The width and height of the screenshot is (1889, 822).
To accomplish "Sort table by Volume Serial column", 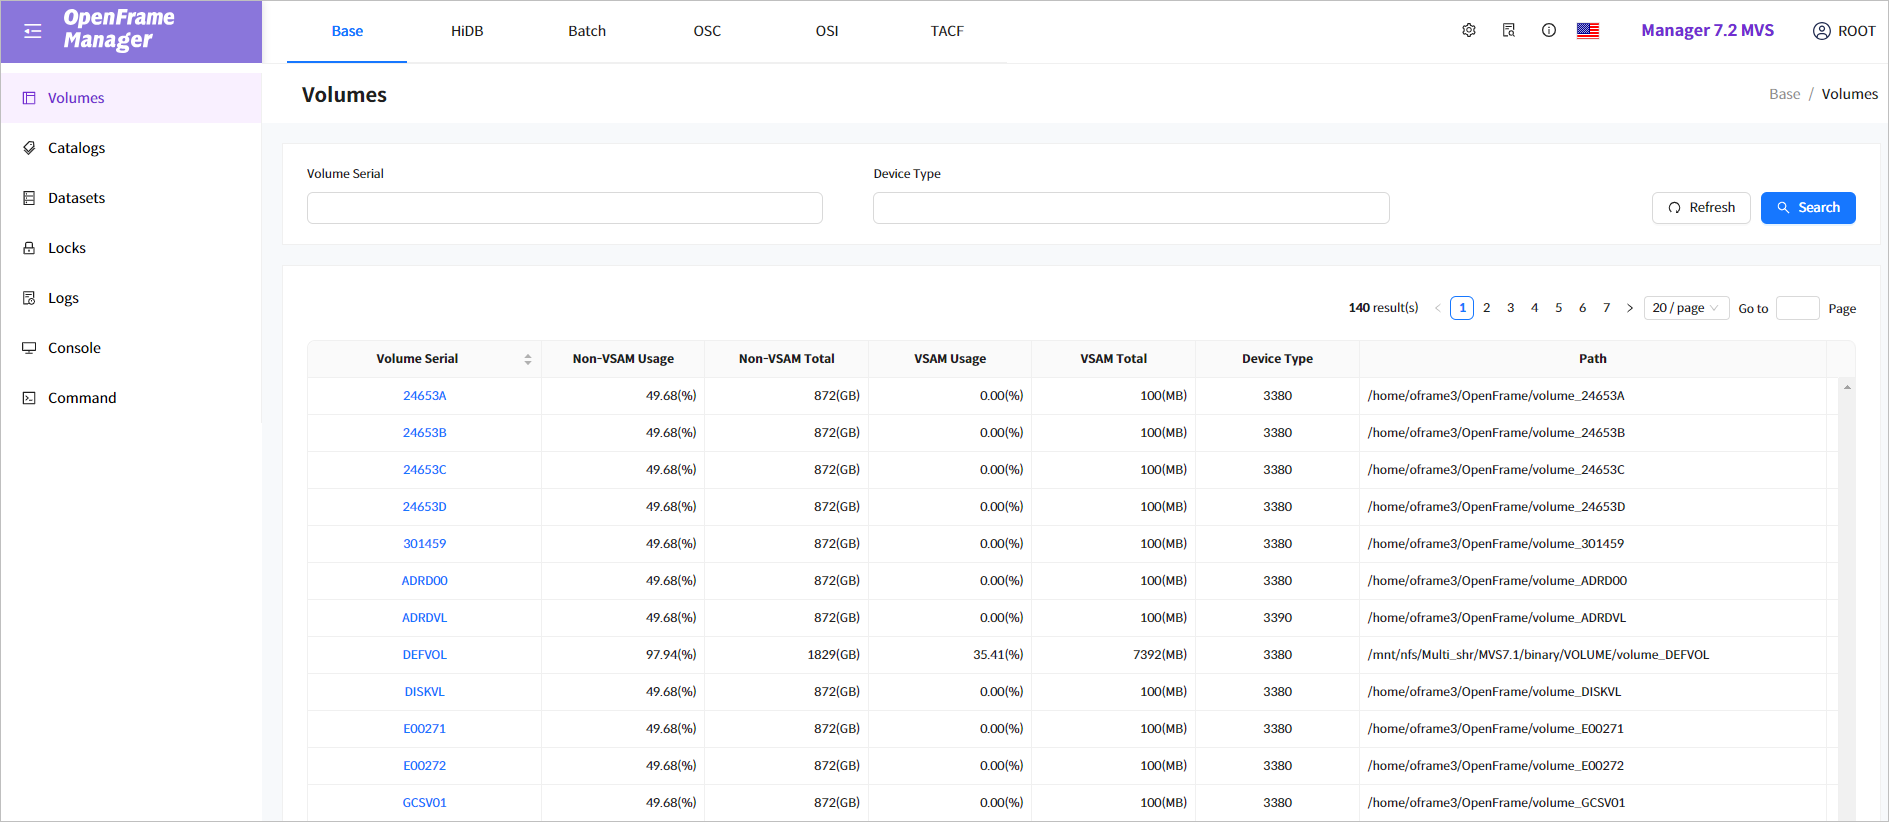I will 527,359.
